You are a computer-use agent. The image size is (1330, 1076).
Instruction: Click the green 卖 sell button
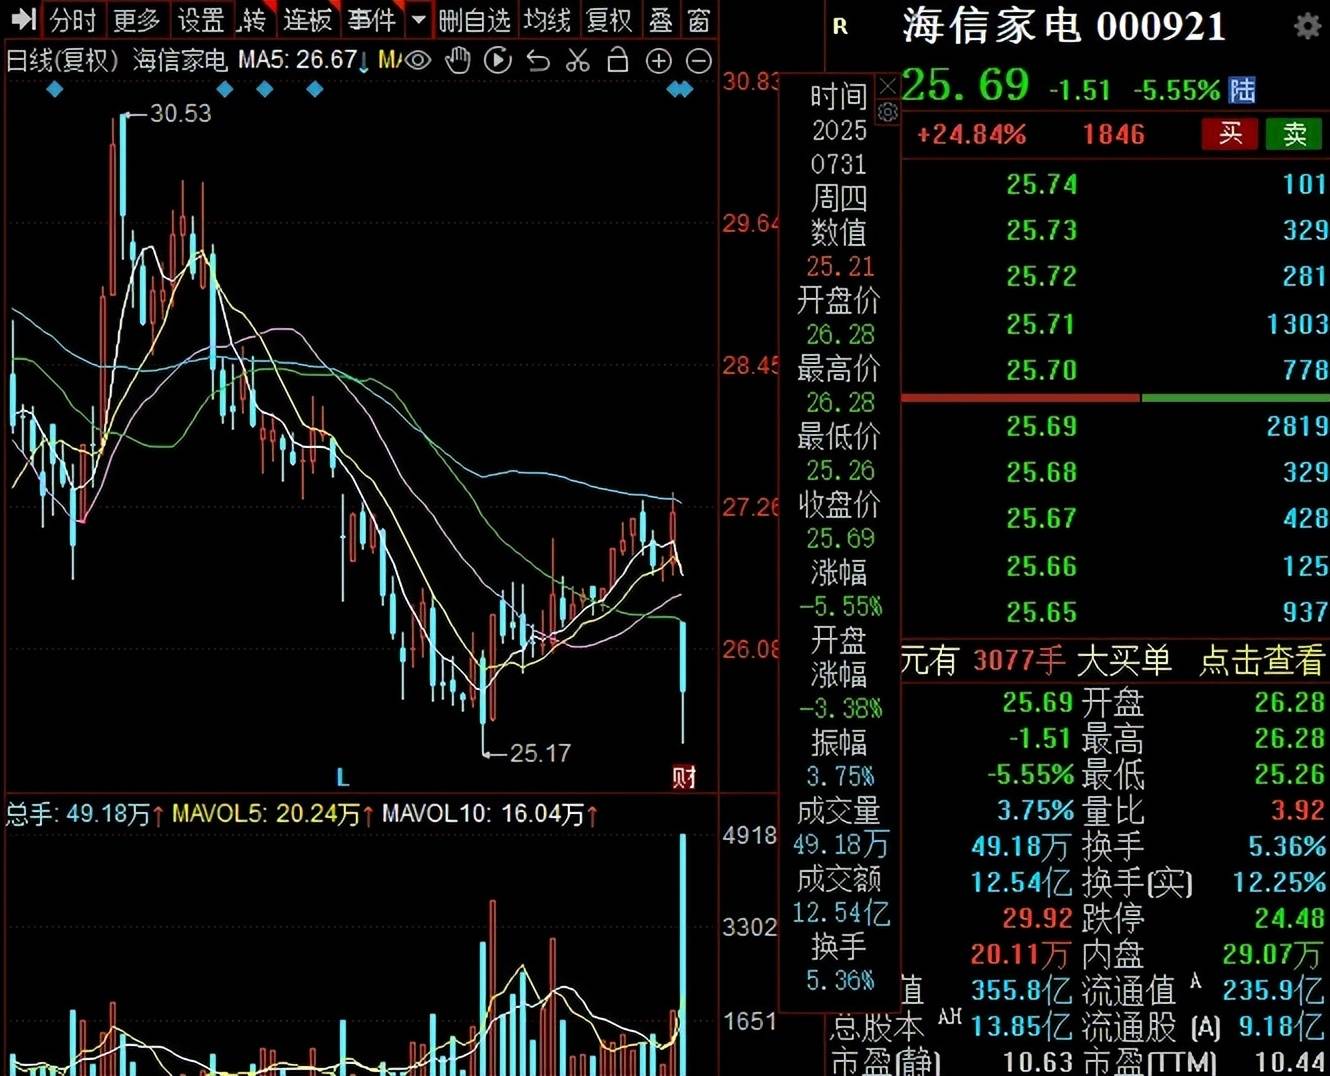coord(1295,134)
